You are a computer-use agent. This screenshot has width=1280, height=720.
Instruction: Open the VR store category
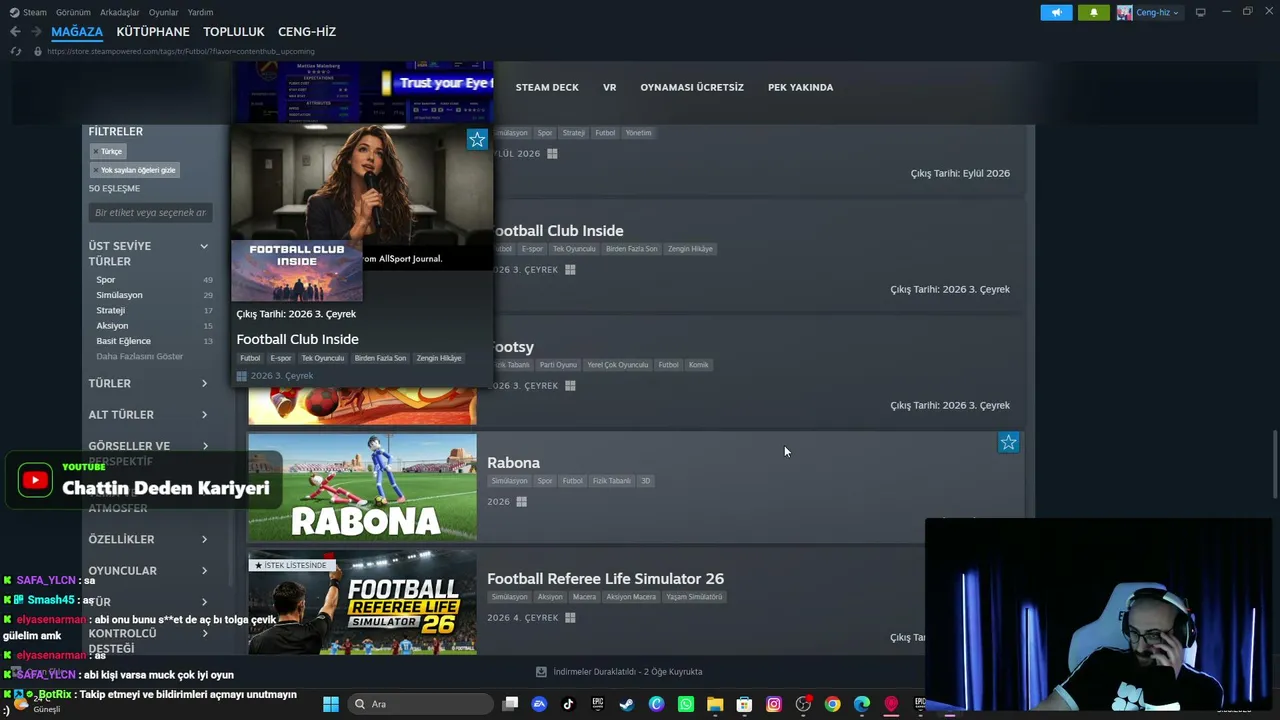tap(610, 87)
